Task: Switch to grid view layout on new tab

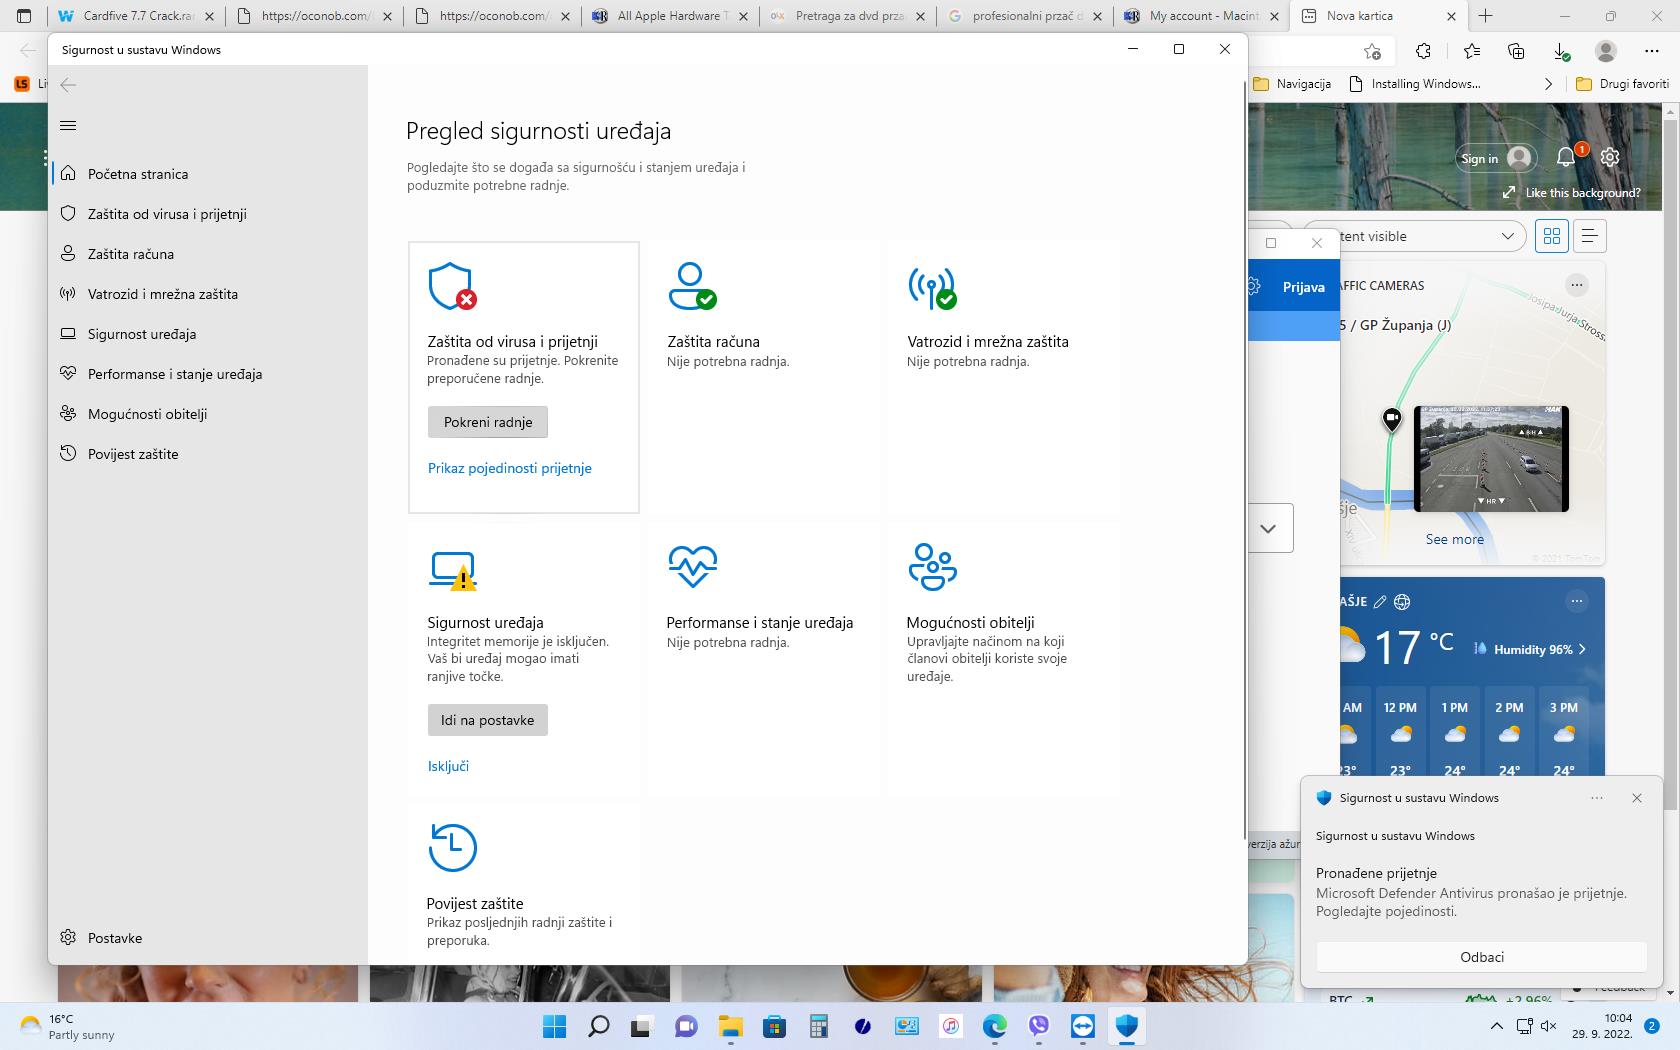Action: [1551, 236]
